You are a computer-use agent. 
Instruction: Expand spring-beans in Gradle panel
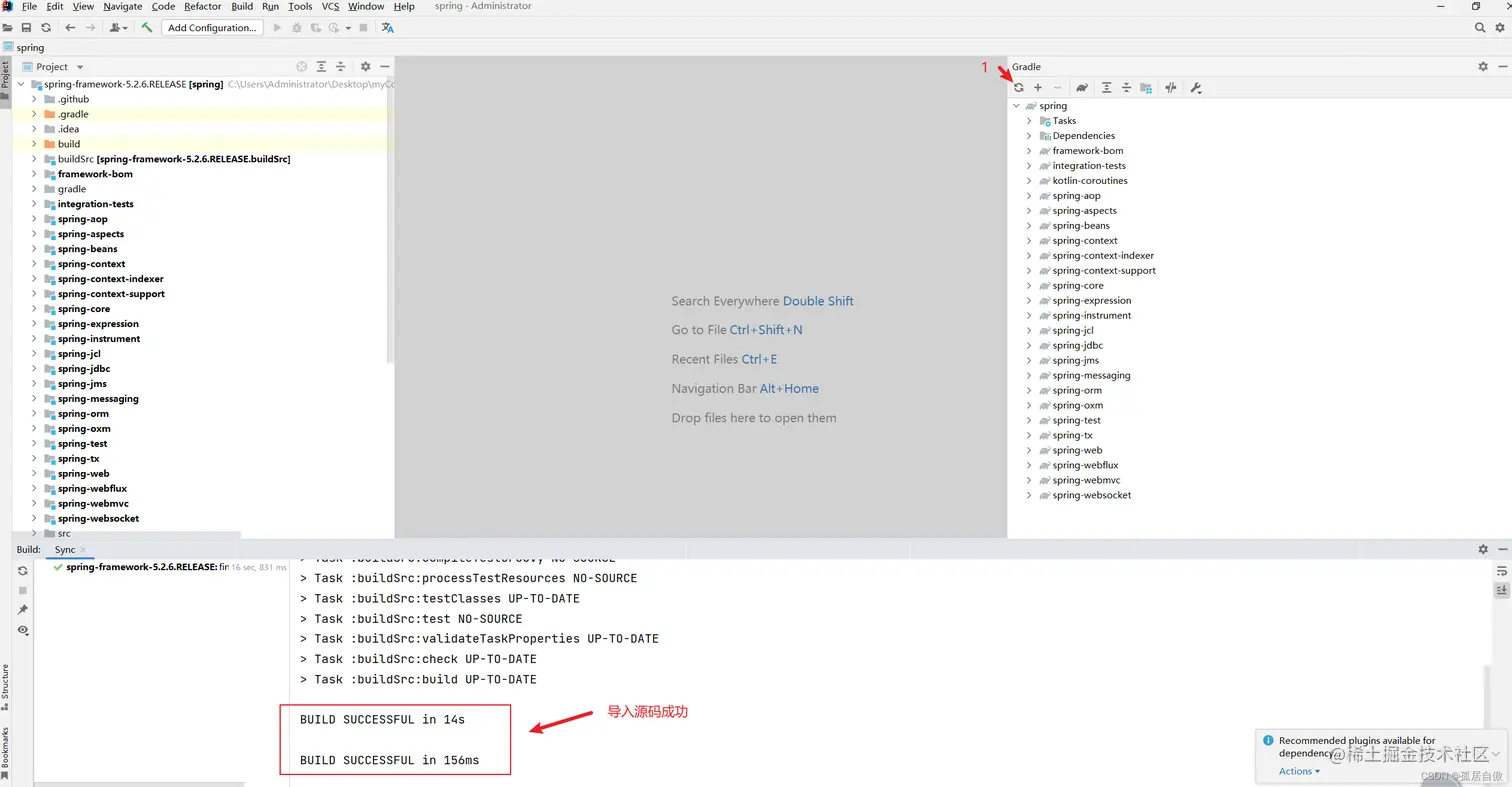click(x=1029, y=226)
